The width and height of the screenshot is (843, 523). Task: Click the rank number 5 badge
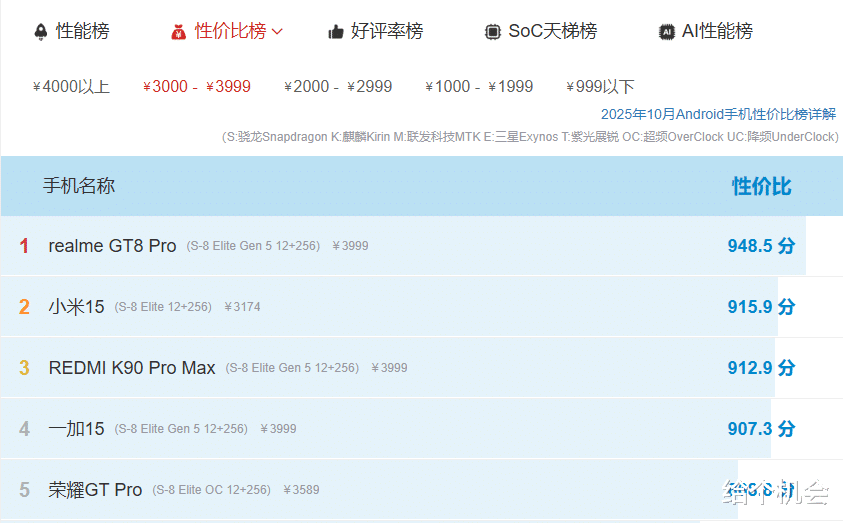point(24,490)
